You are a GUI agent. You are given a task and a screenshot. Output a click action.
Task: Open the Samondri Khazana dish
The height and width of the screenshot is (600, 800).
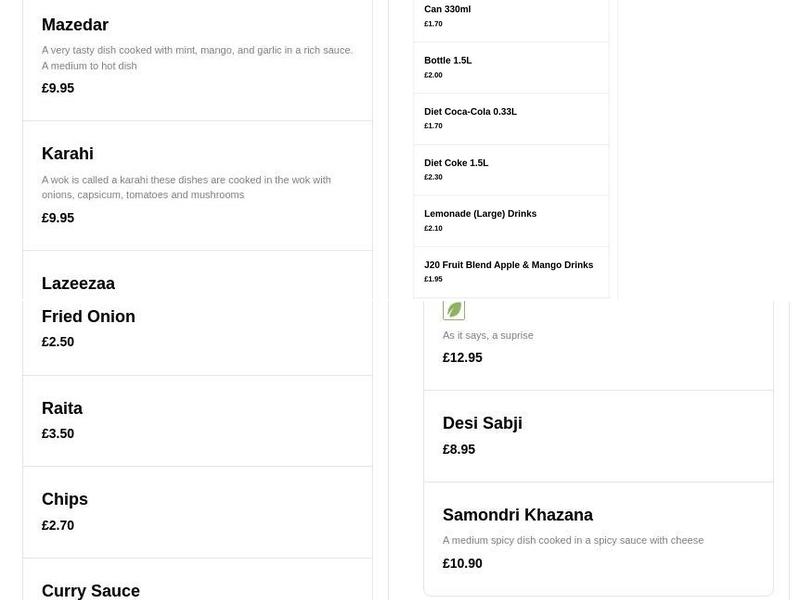tap(517, 515)
